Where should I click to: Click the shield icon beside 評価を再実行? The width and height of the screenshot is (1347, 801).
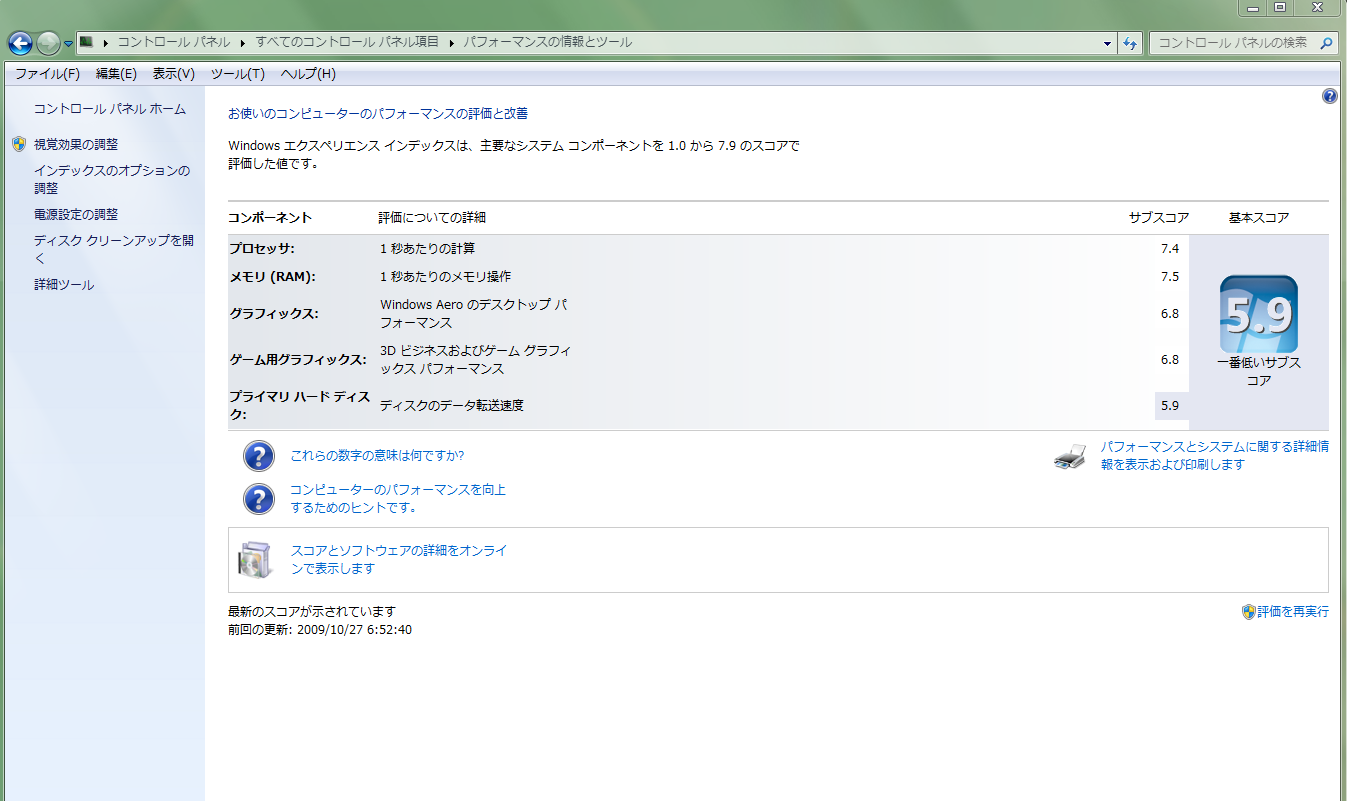pos(1248,611)
